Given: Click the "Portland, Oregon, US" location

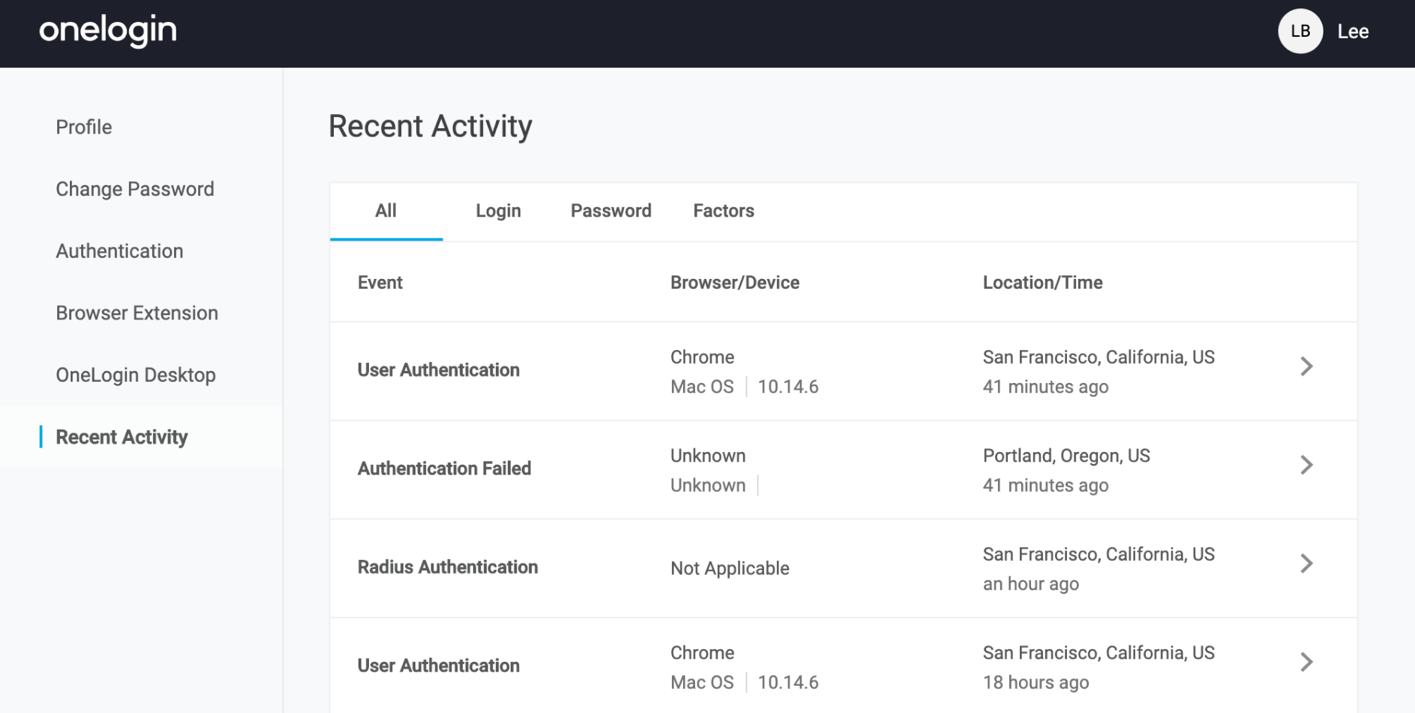Looking at the screenshot, I should tap(1067, 456).
